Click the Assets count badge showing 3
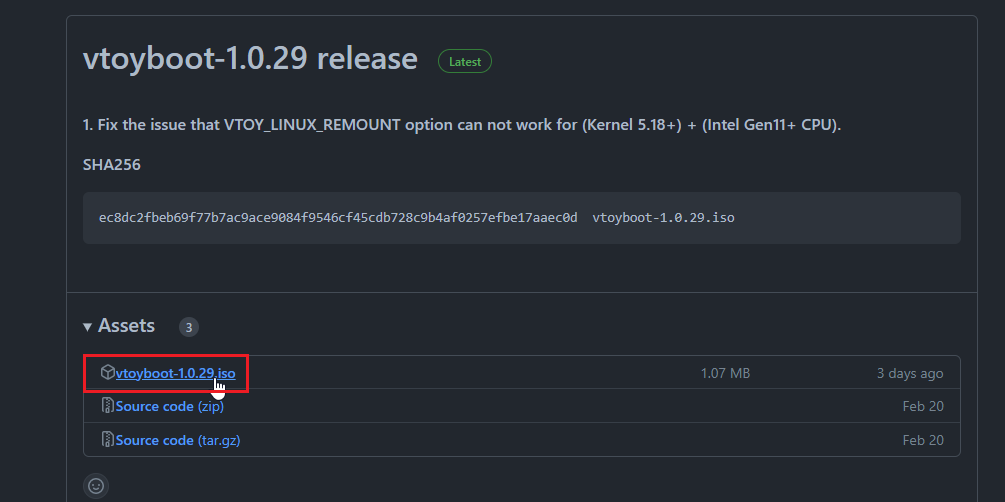The height and width of the screenshot is (502, 1005). point(190,327)
